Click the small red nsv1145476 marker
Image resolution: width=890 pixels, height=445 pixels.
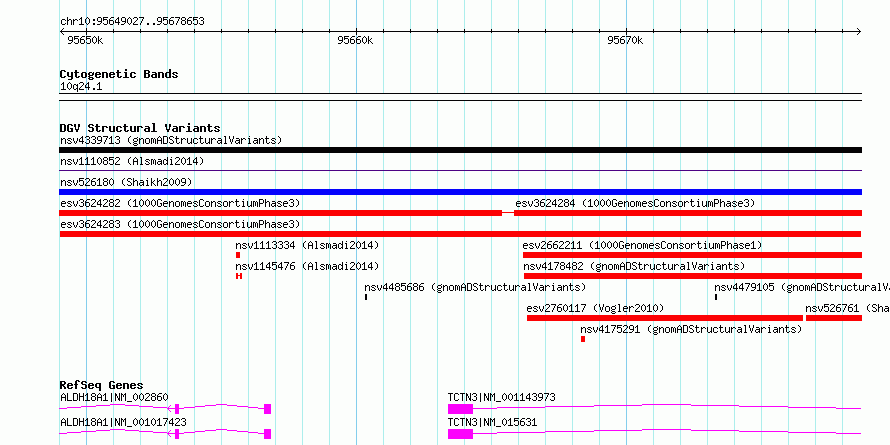point(239,276)
